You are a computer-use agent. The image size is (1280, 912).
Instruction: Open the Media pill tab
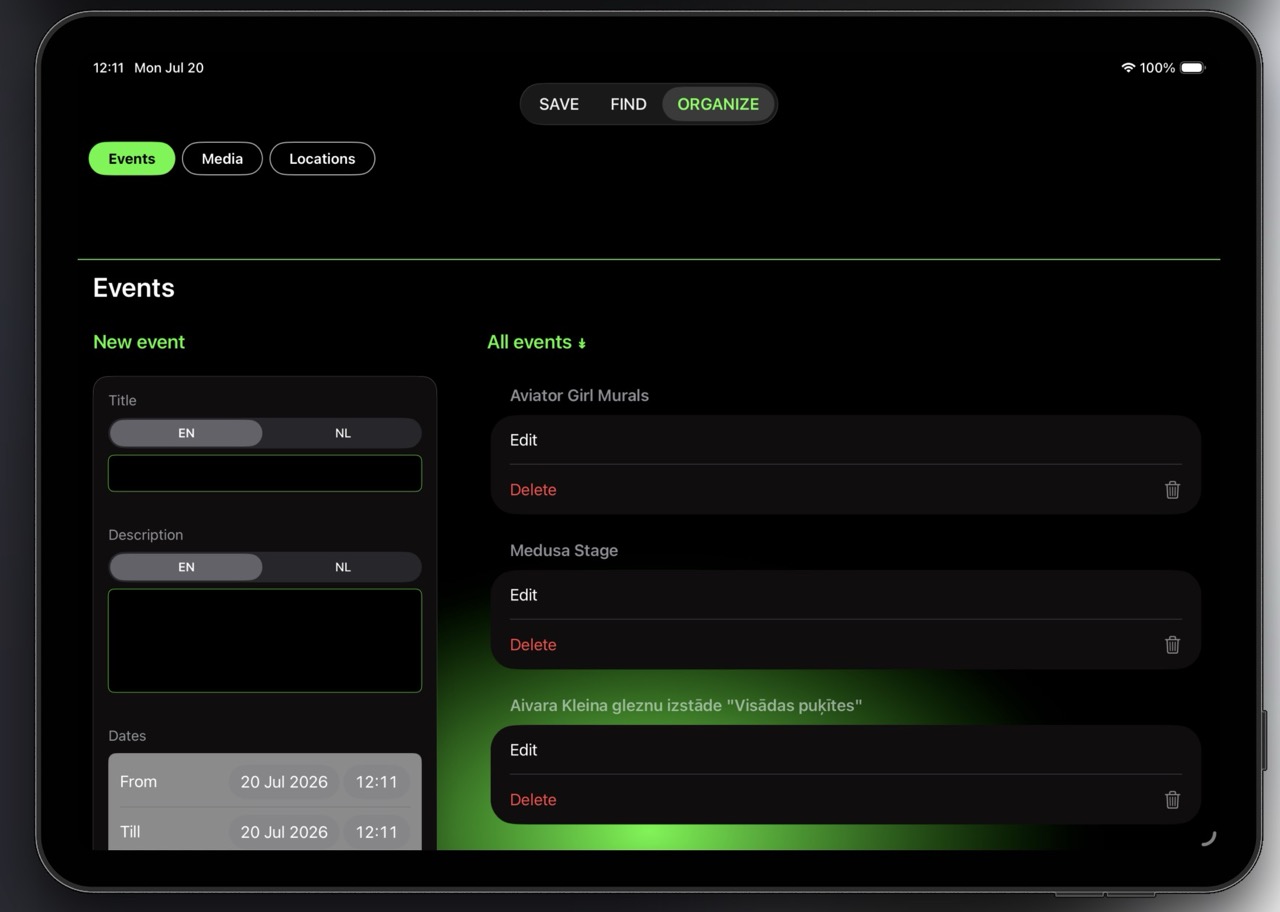point(222,159)
